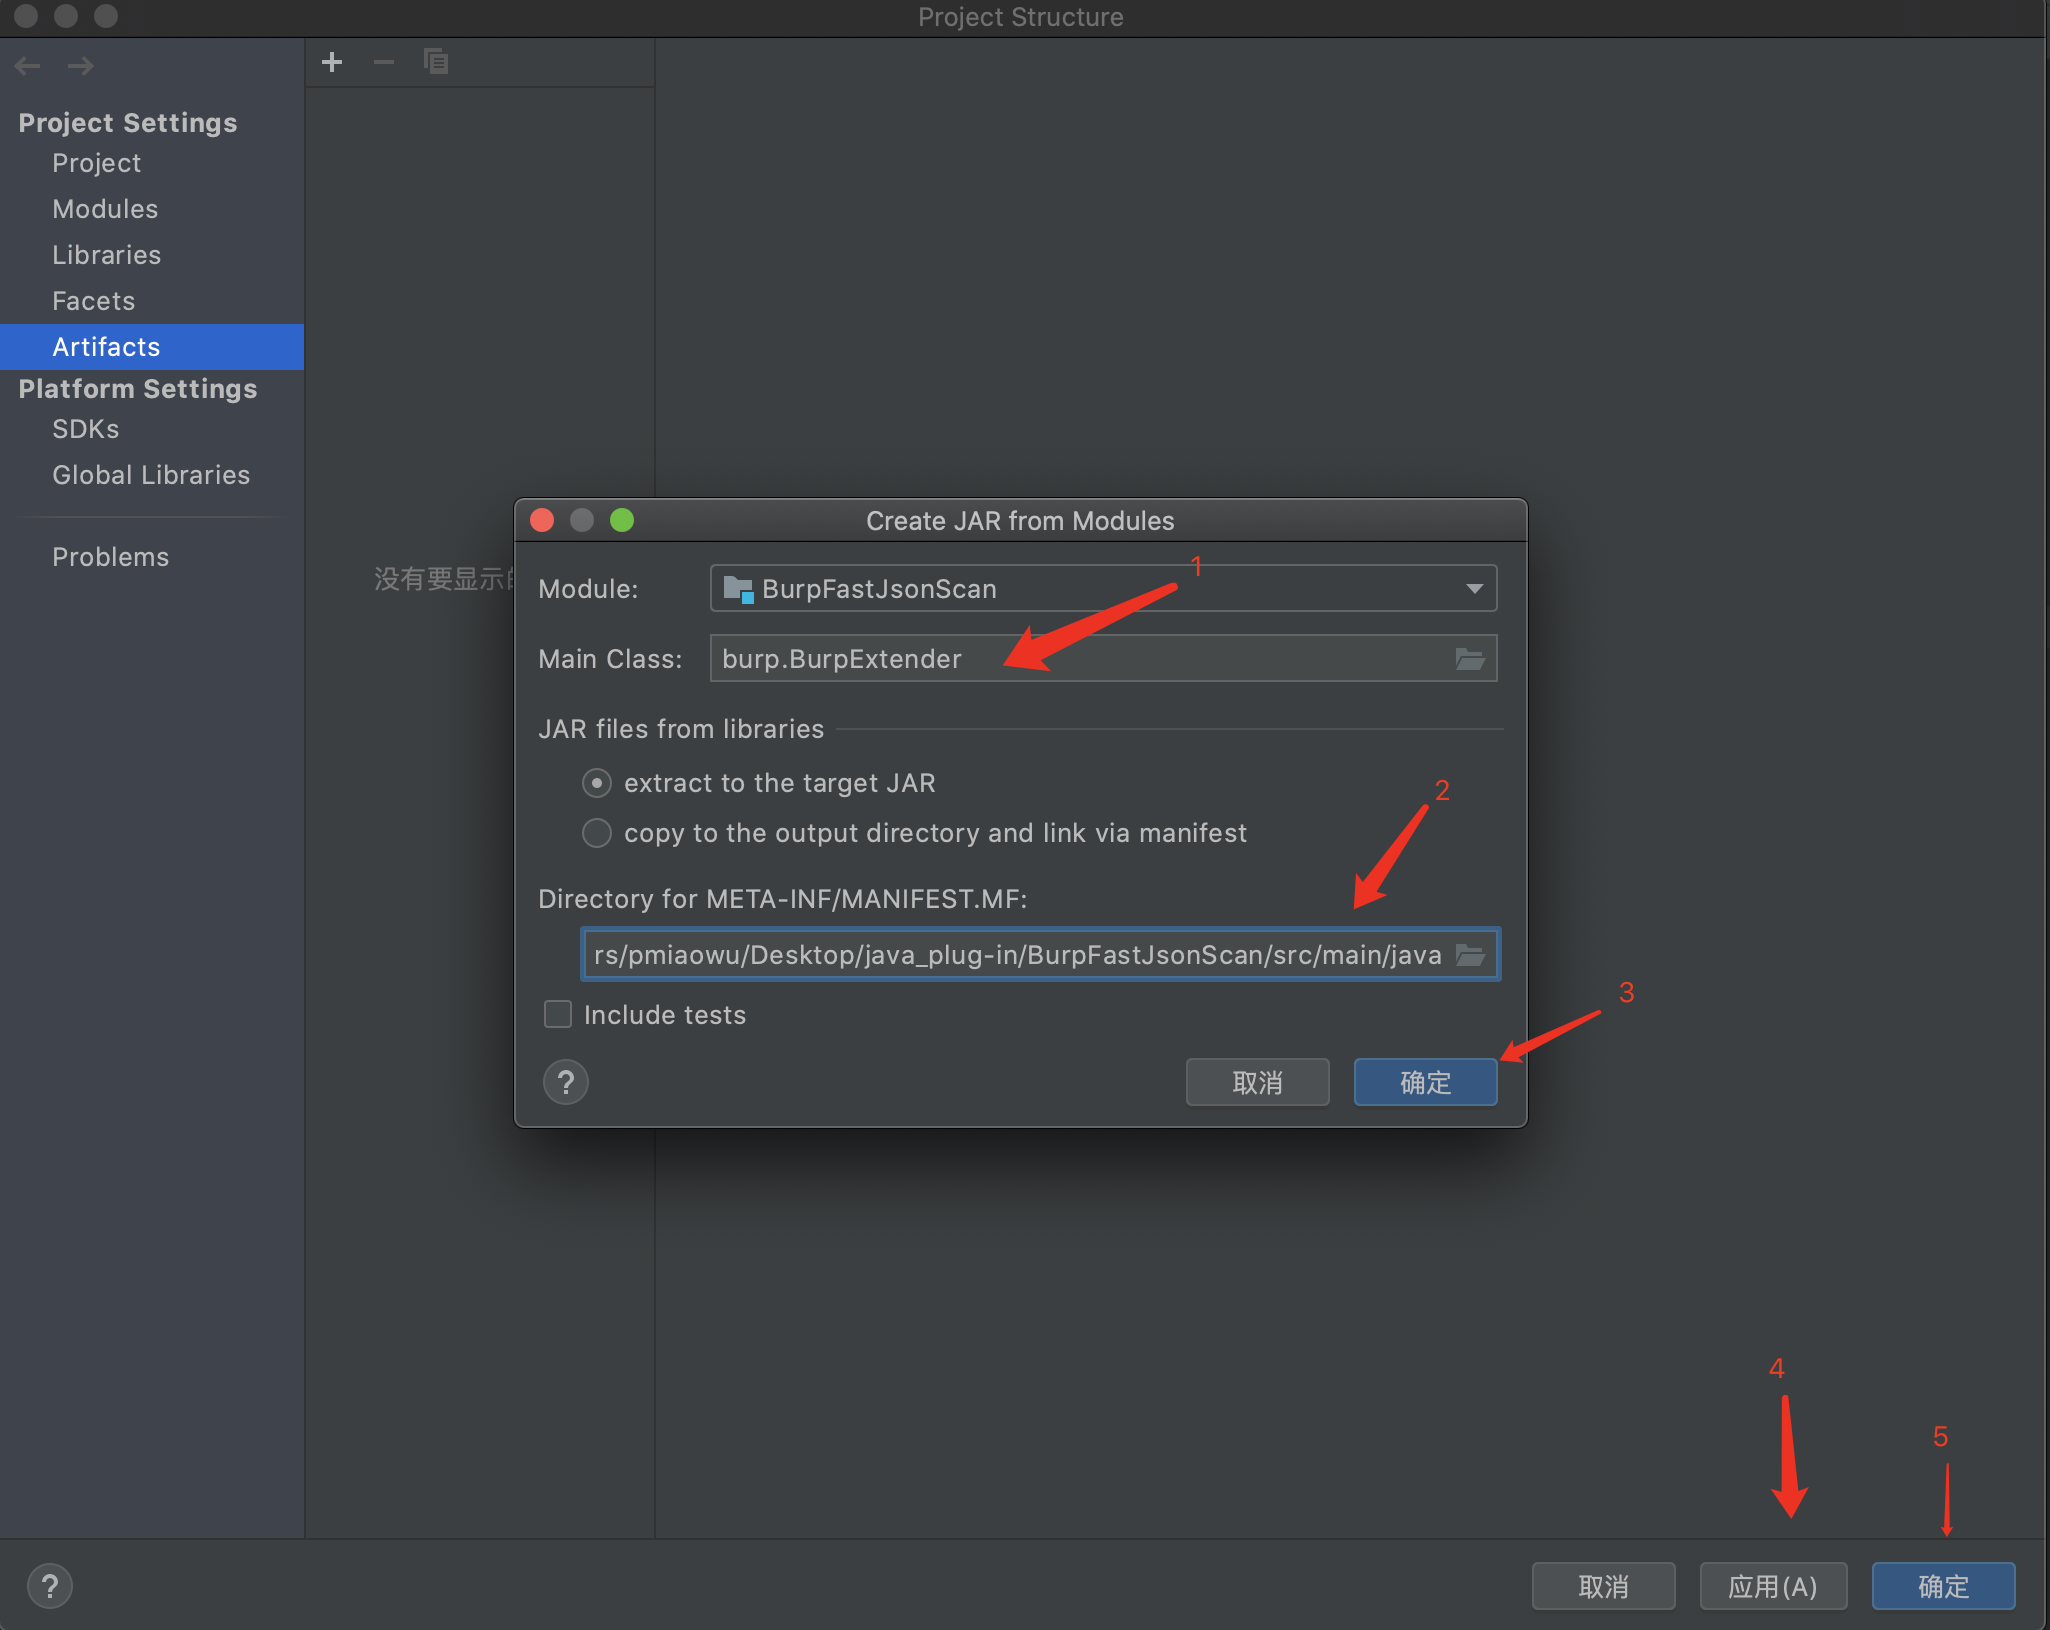Open the Modules settings section
Viewport: 2050px width, 1630px height.
point(105,209)
